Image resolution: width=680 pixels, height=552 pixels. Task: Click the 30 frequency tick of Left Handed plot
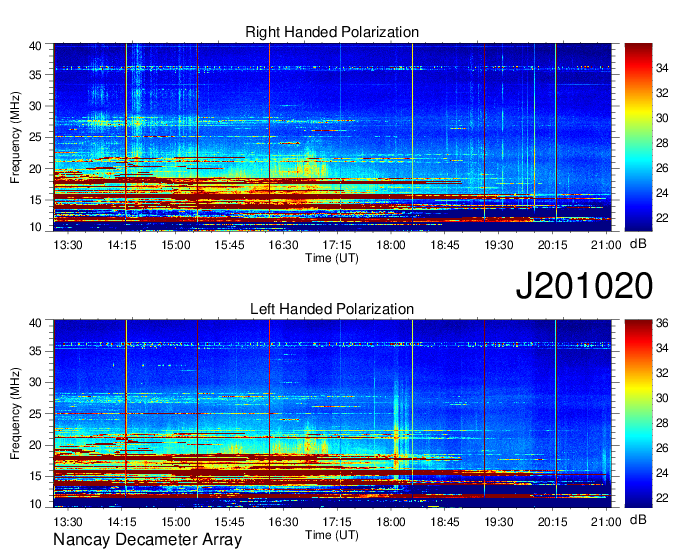(x=35, y=382)
